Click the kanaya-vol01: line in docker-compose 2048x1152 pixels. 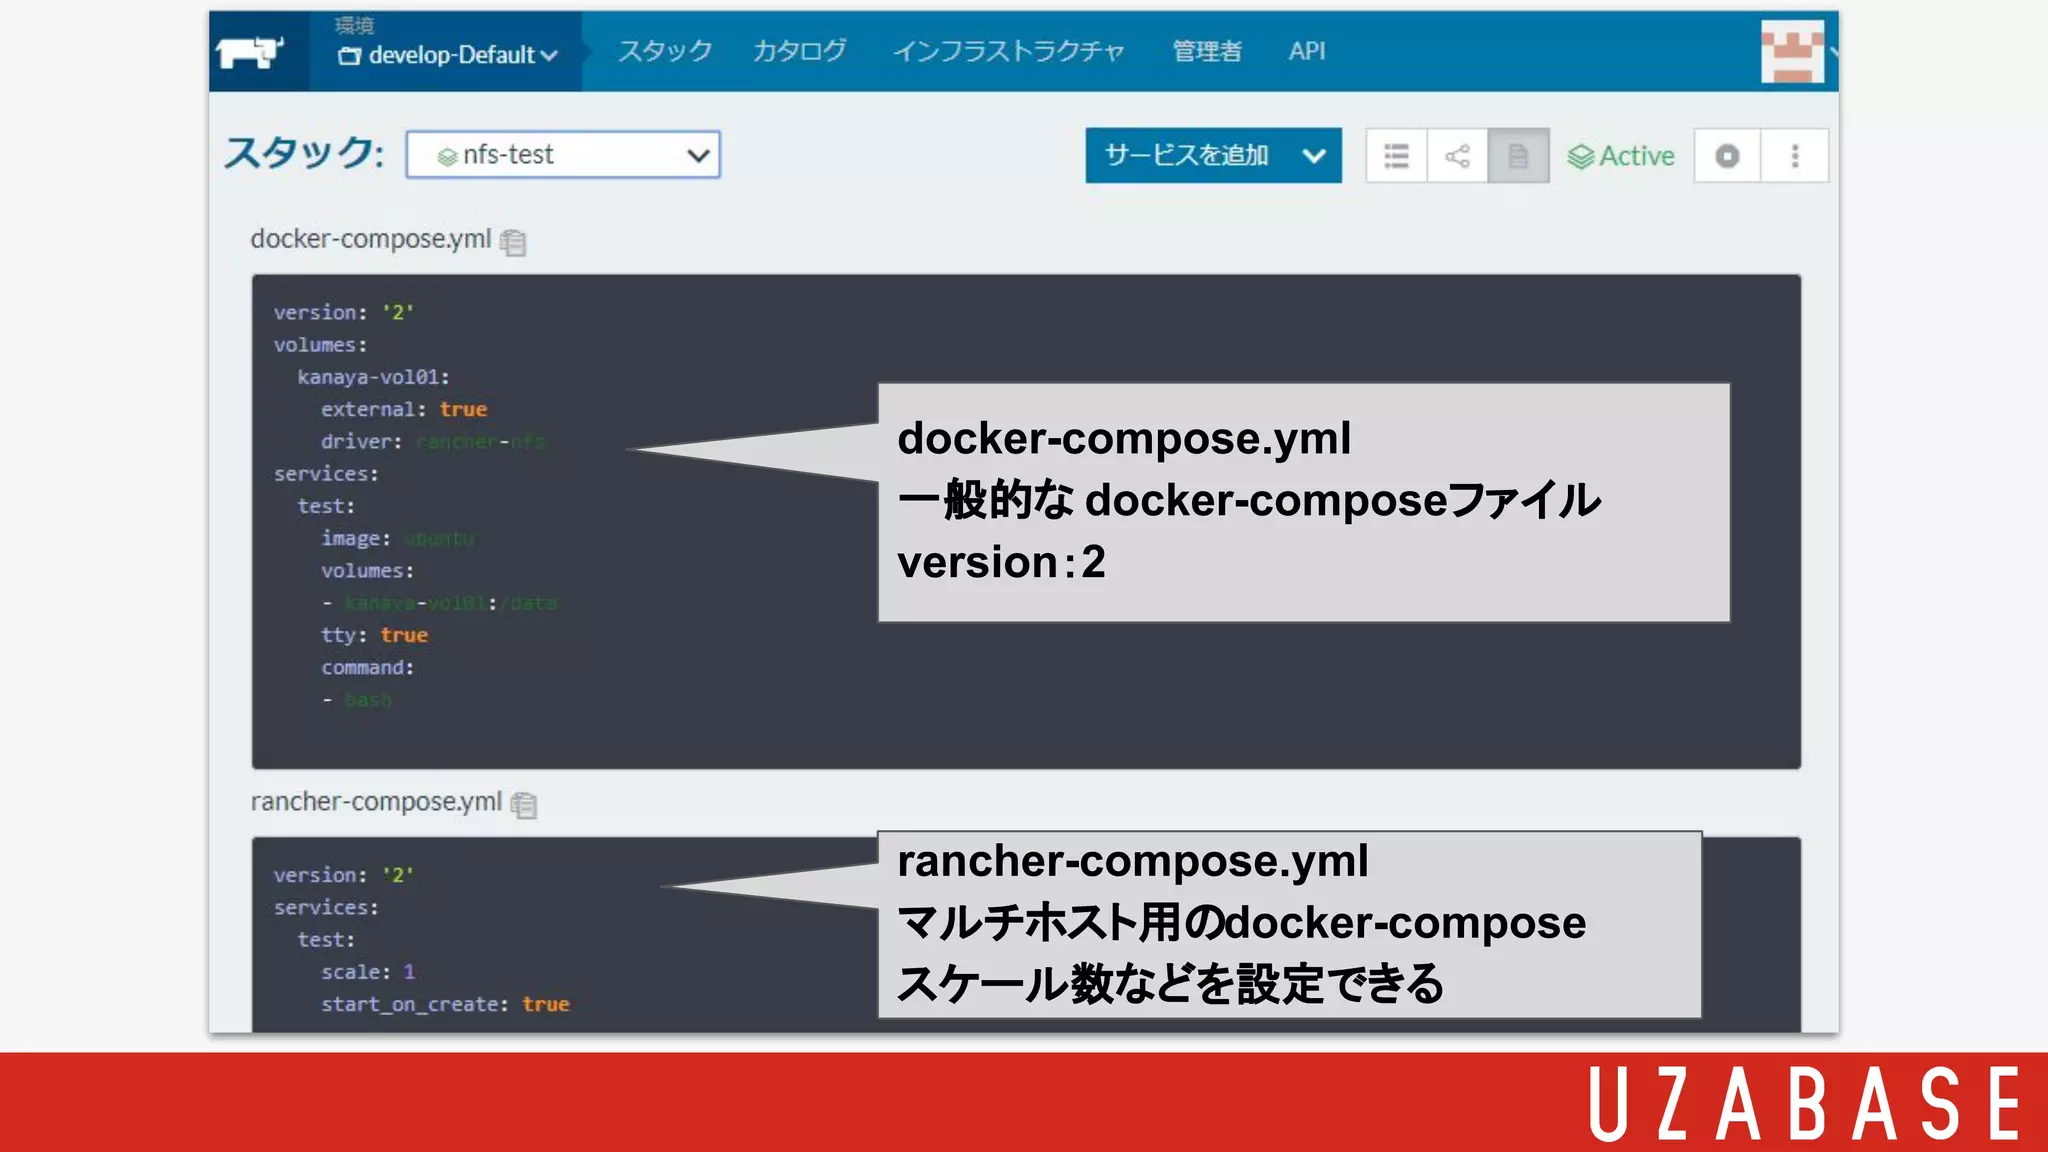[x=373, y=377]
